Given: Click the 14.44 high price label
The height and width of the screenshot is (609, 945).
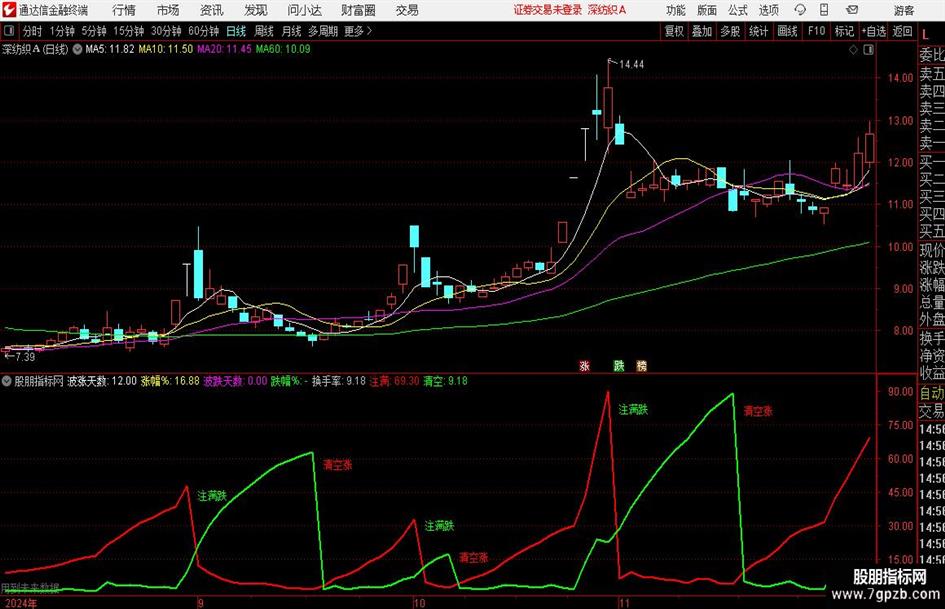Looking at the screenshot, I should coord(631,65).
